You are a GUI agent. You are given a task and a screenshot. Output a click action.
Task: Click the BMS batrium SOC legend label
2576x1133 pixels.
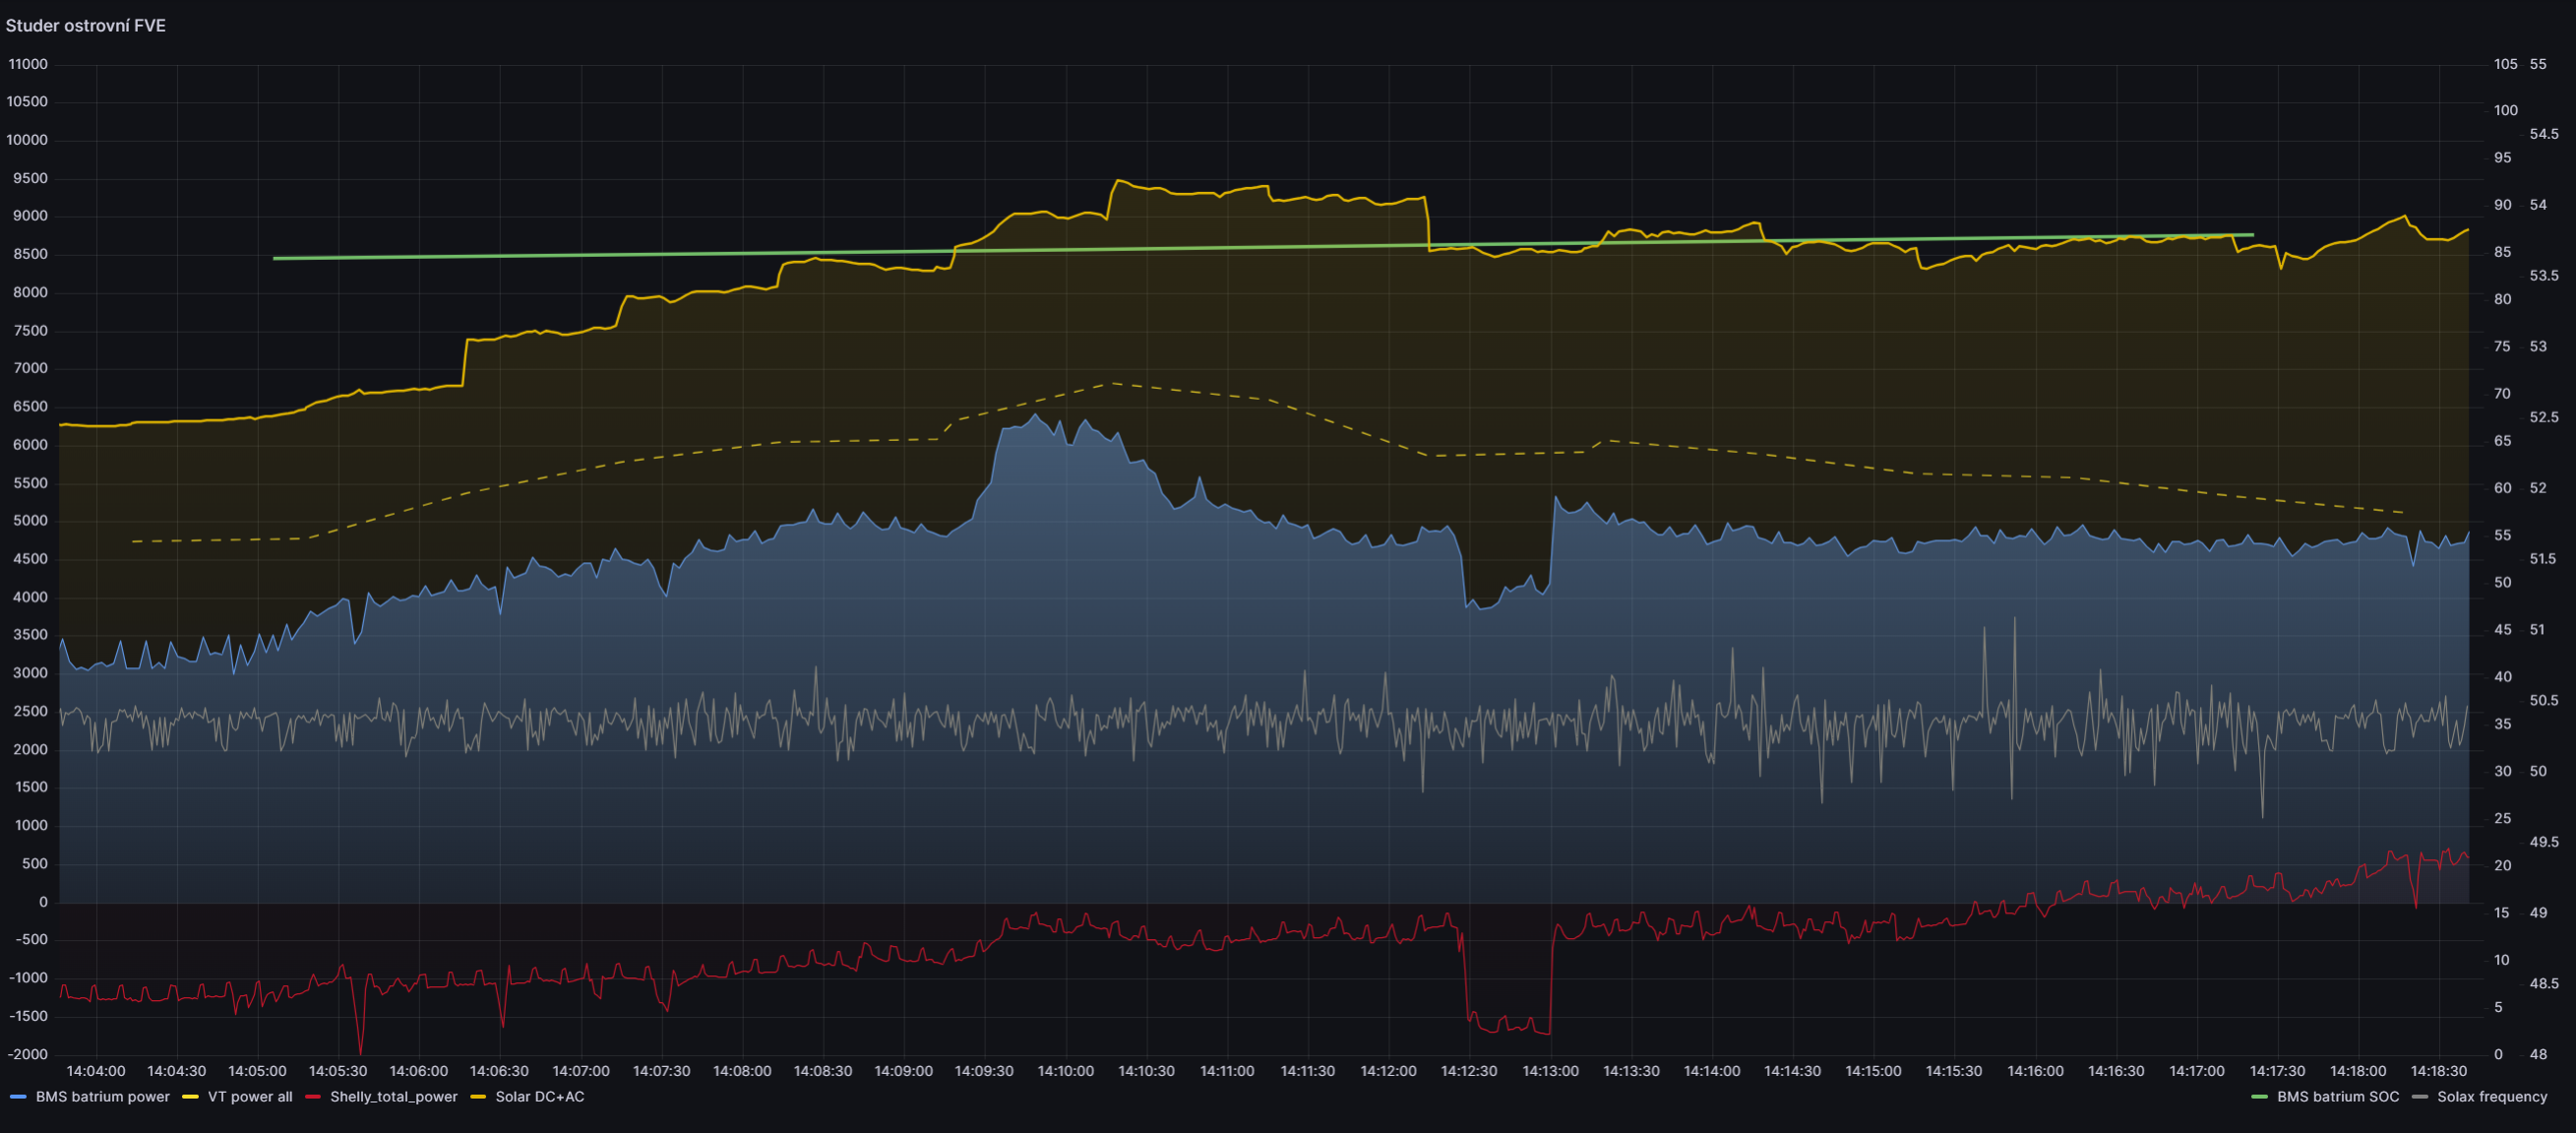pyautogui.click(x=2337, y=1096)
